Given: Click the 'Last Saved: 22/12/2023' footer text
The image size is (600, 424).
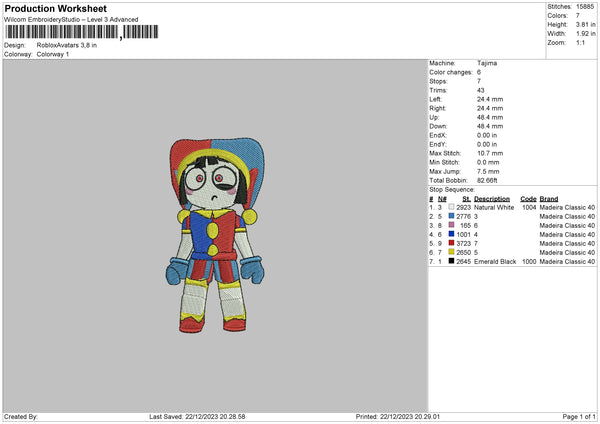Looking at the screenshot, I should click(x=197, y=417).
